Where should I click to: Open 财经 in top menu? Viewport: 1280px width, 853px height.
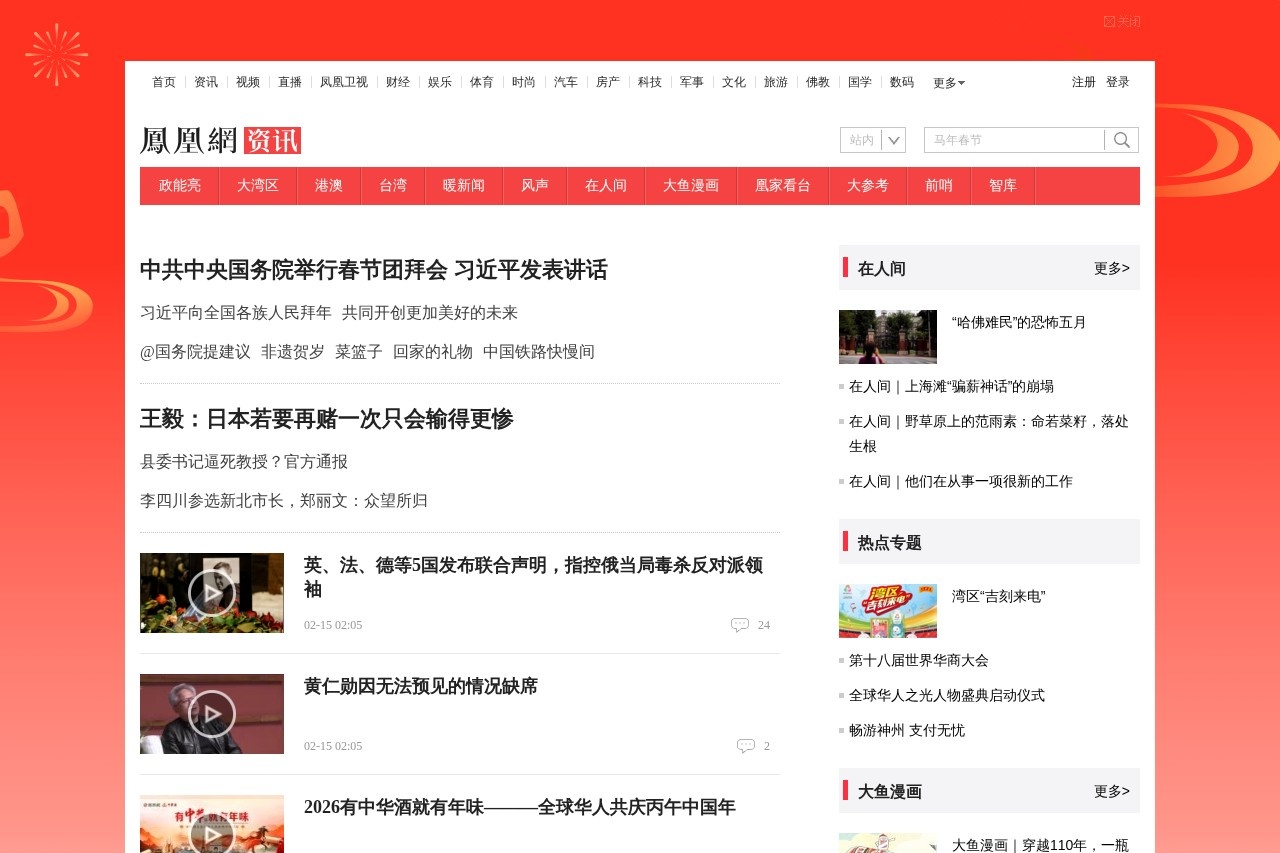[398, 82]
